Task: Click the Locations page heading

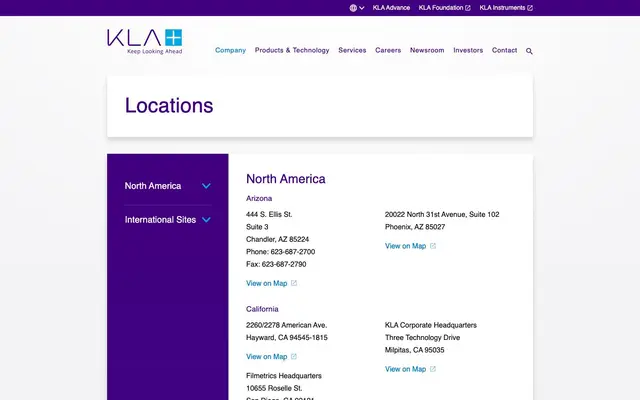Action: tap(169, 106)
